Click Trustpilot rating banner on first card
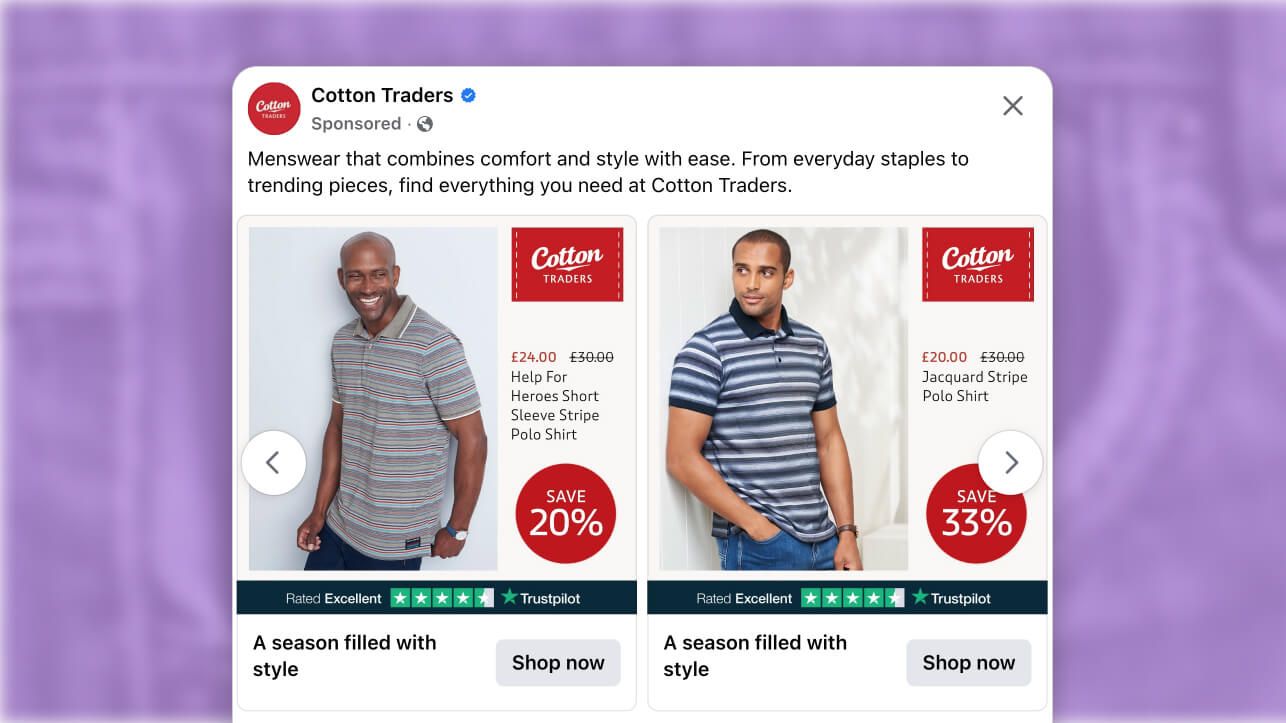 coord(436,598)
